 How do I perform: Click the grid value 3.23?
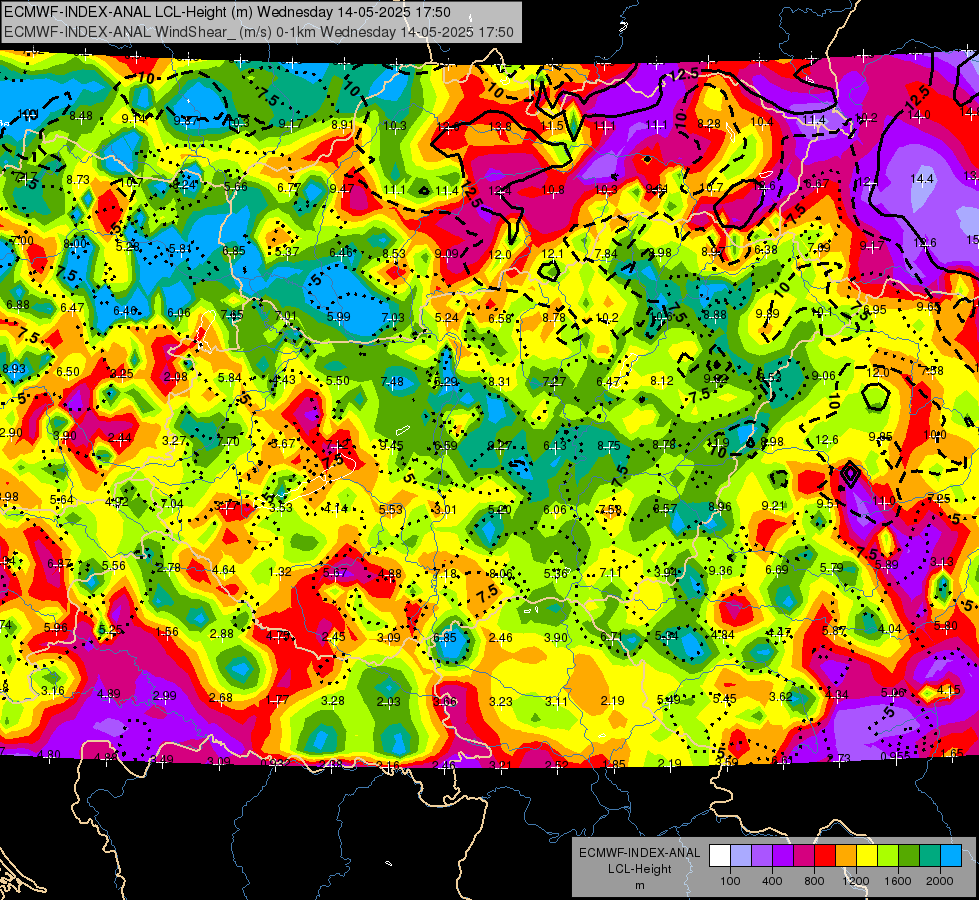point(501,702)
